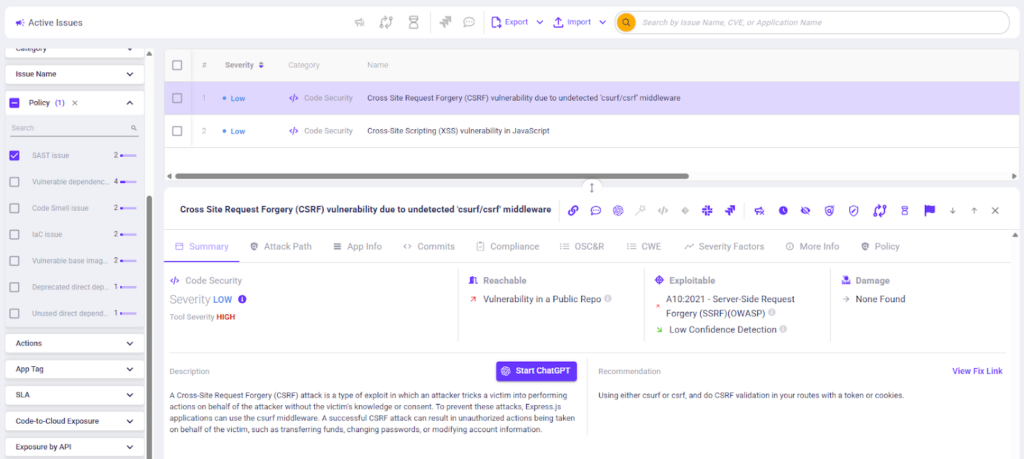Switch to the Attack Path tab
Screen dimensions: 1024x459
281,246
